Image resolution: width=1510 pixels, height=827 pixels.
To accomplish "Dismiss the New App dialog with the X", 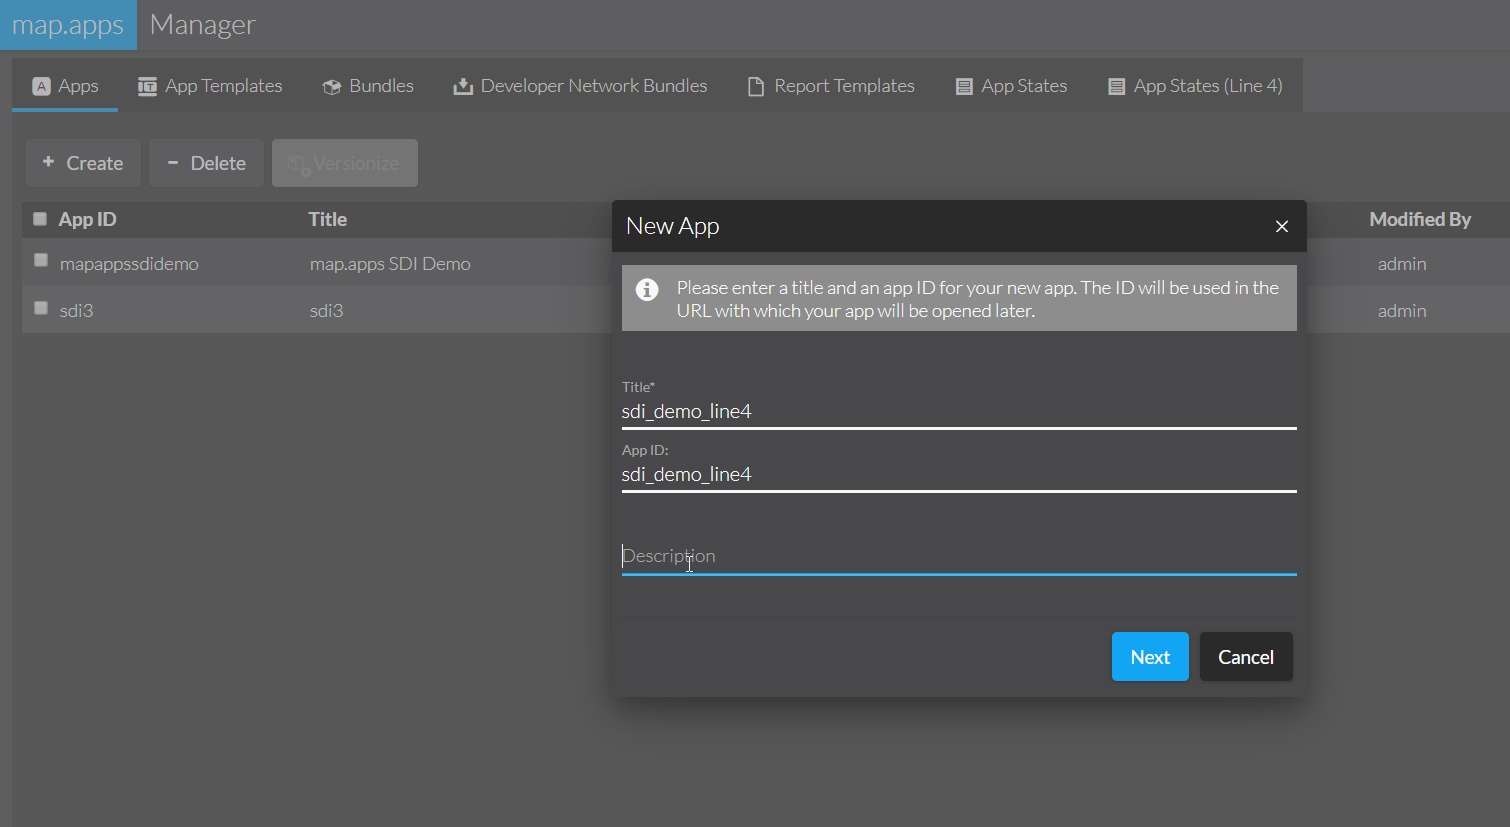I will click(x=1281, y=226).
